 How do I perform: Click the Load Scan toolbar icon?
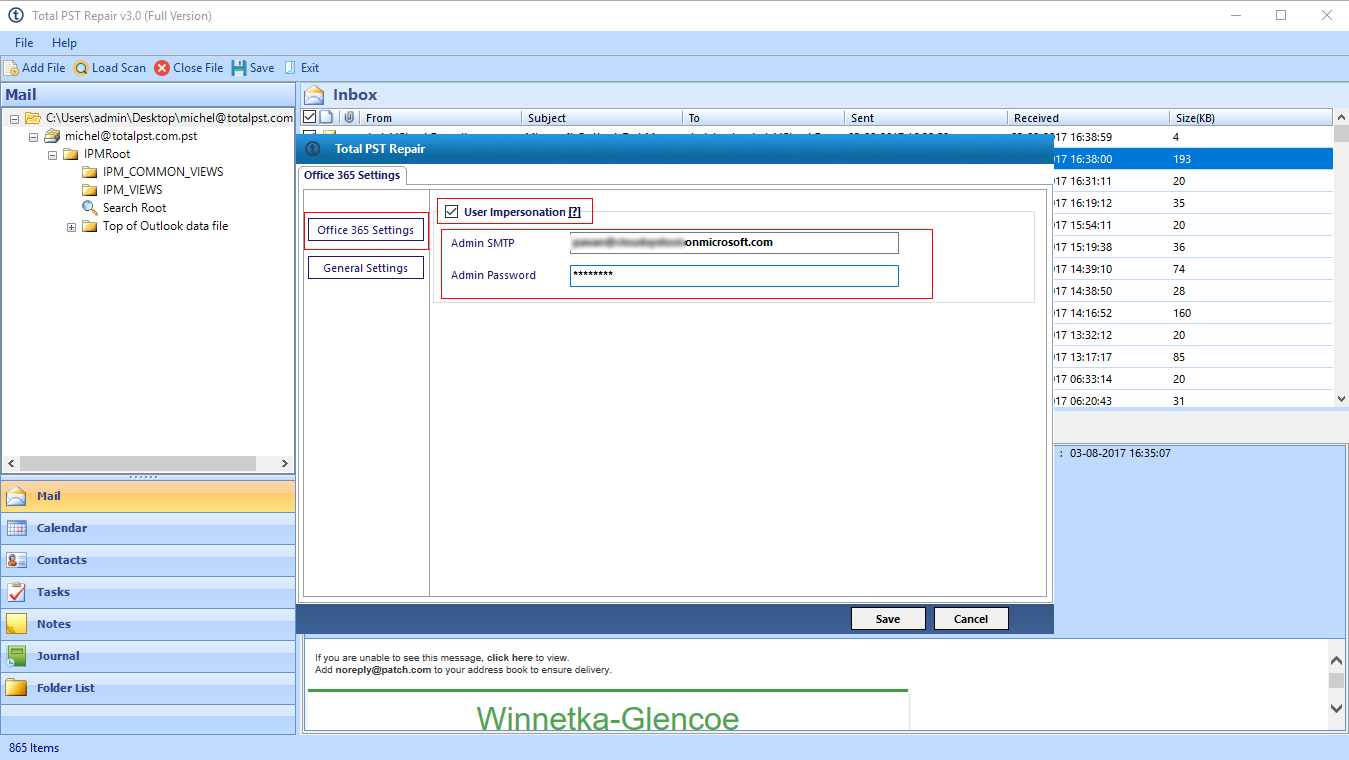(x=81, y=68)
